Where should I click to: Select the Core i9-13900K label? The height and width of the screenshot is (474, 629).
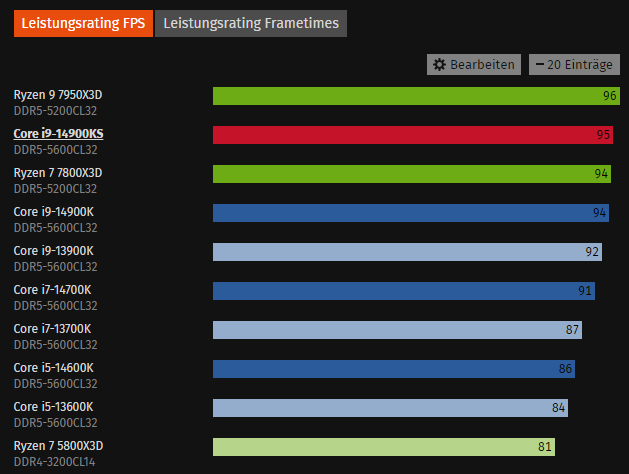(53, 251)
